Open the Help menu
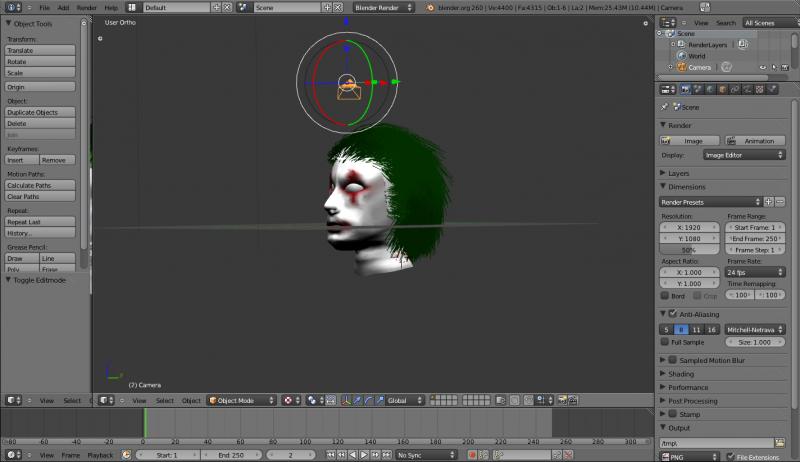800x462 pixels. (111, 8)
